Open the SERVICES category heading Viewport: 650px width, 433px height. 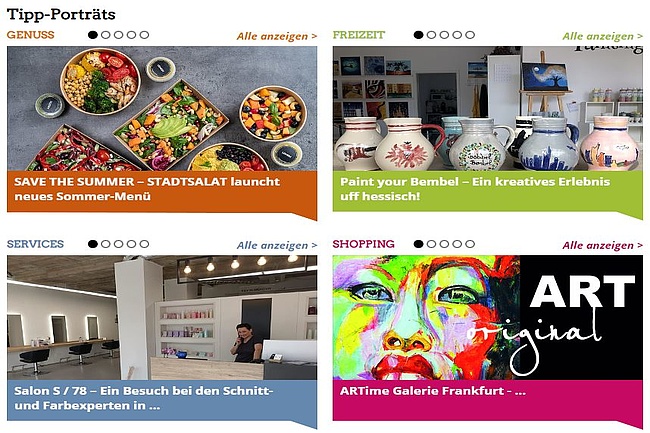pyautogui.click(x=35, y=244)
